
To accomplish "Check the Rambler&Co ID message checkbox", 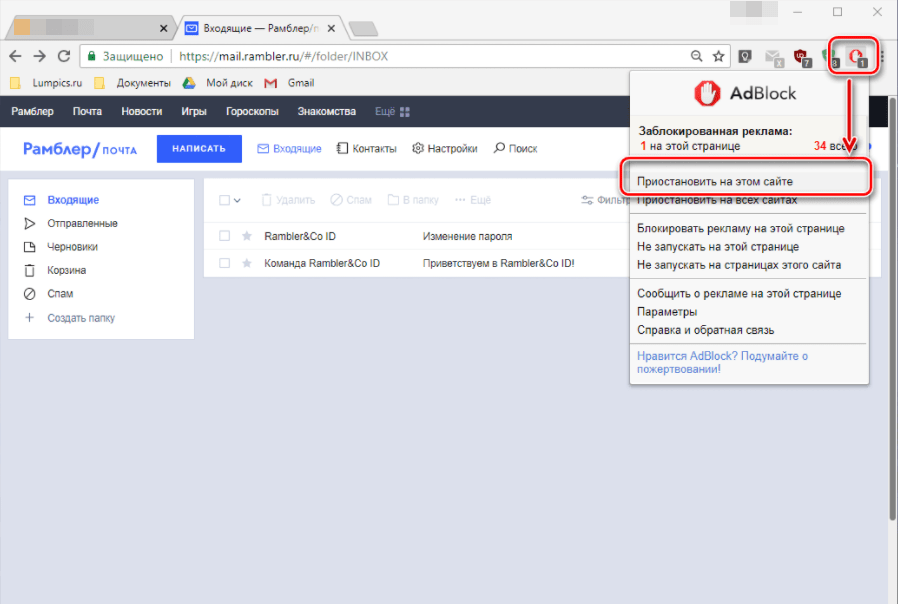I will point(224,236).
